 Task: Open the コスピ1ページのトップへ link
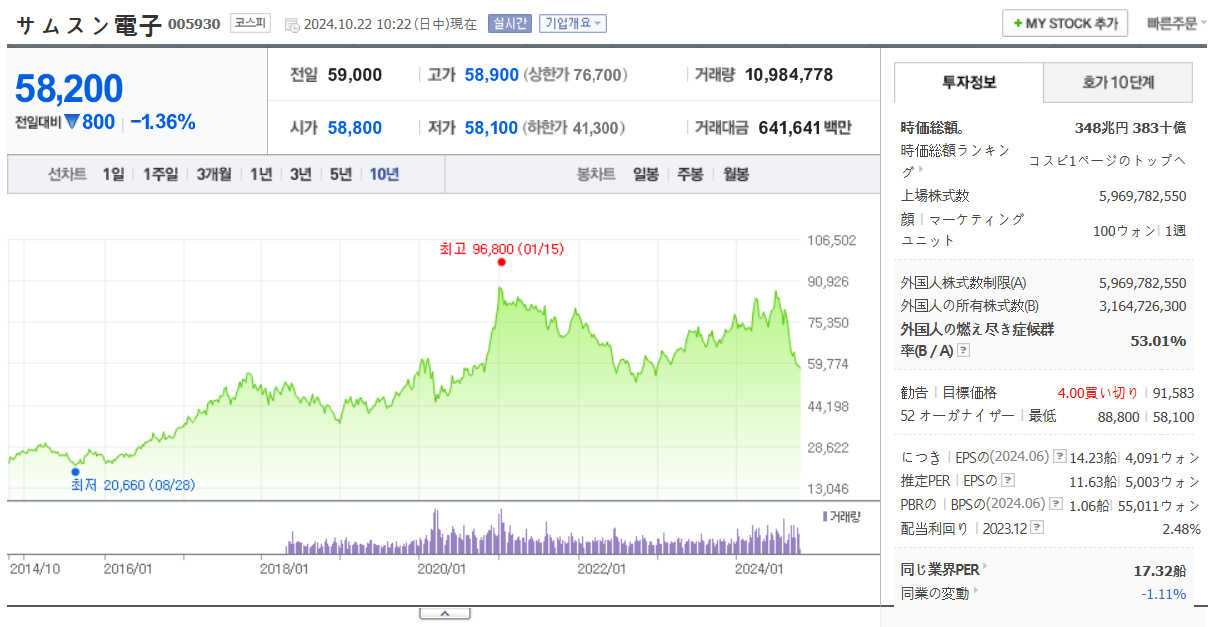pos(1107,161)
